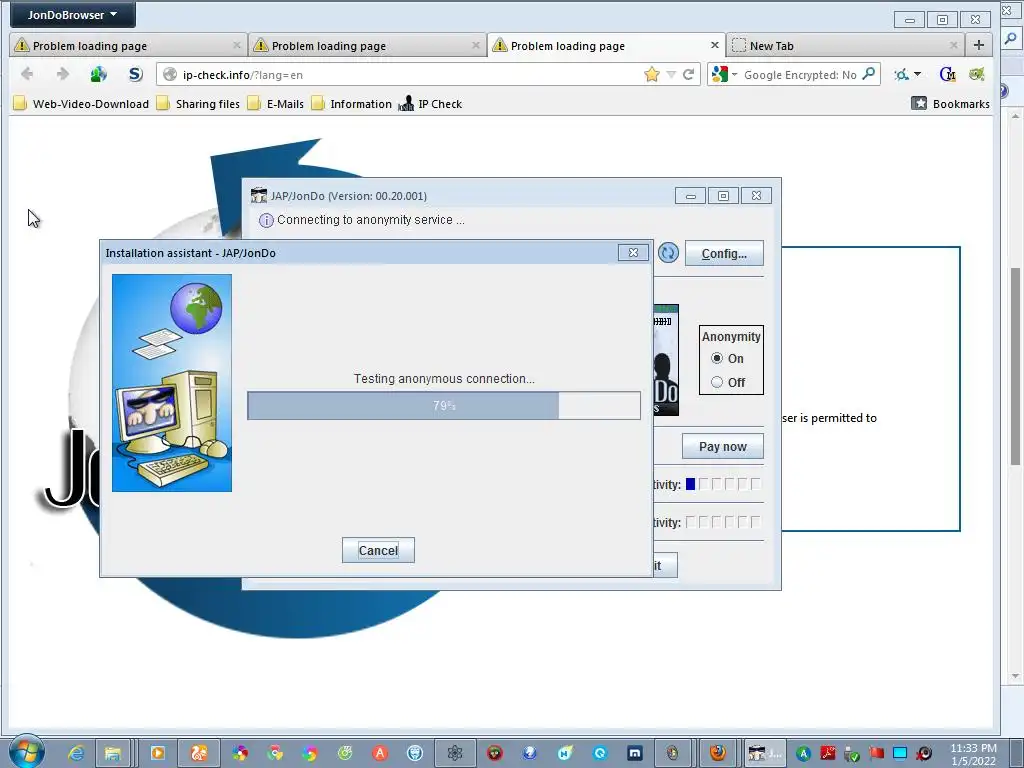The image size is (1024, 768).
Task: Open a new tab with plus button
Action: 978,45
